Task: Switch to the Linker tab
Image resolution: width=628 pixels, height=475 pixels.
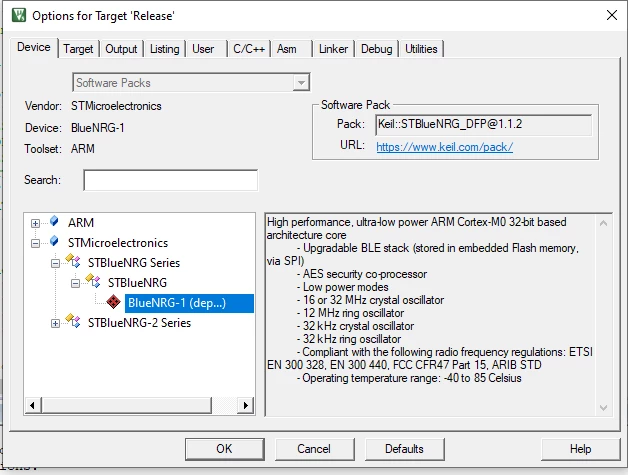Action: (333, 49)
